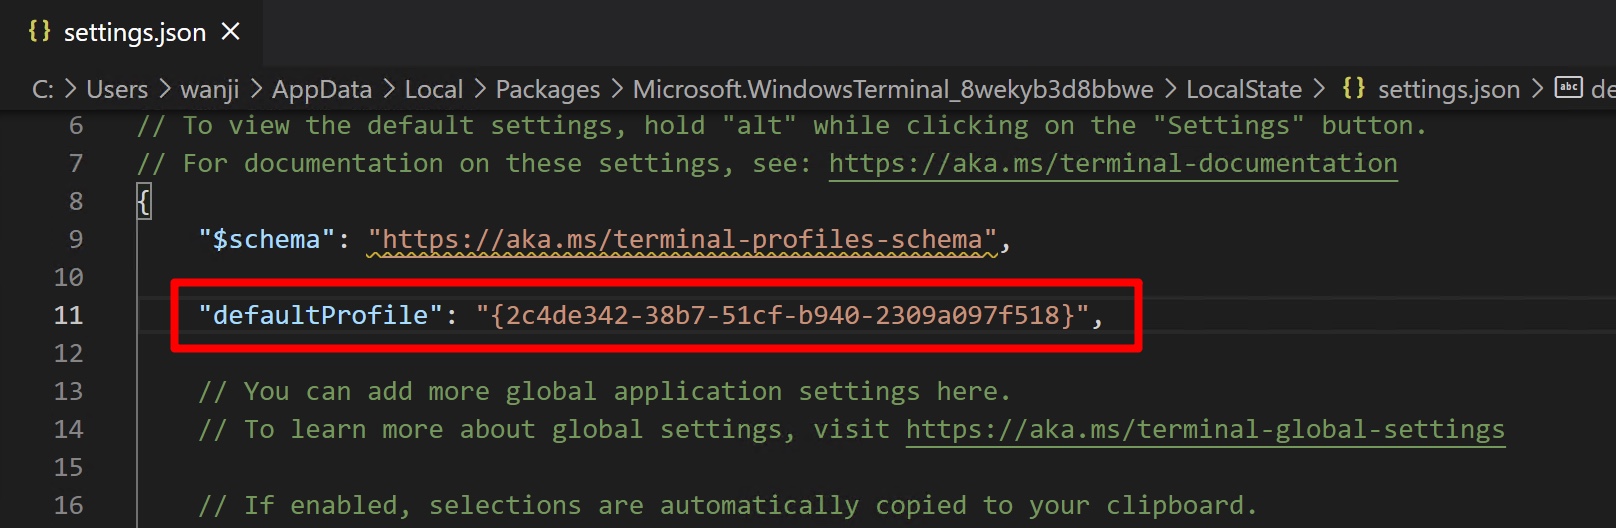Open the Users breadcrumb segment
Screen dimensions: 1616x528
pos(117,90)
